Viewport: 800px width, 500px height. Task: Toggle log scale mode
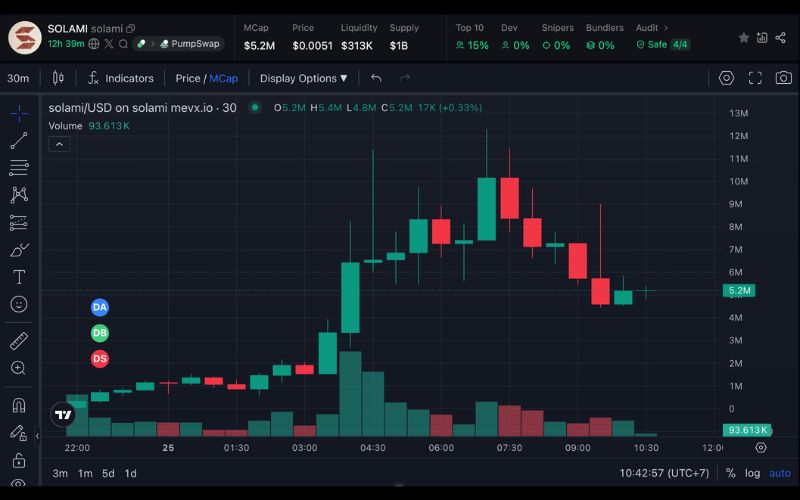tap(753, 473)
